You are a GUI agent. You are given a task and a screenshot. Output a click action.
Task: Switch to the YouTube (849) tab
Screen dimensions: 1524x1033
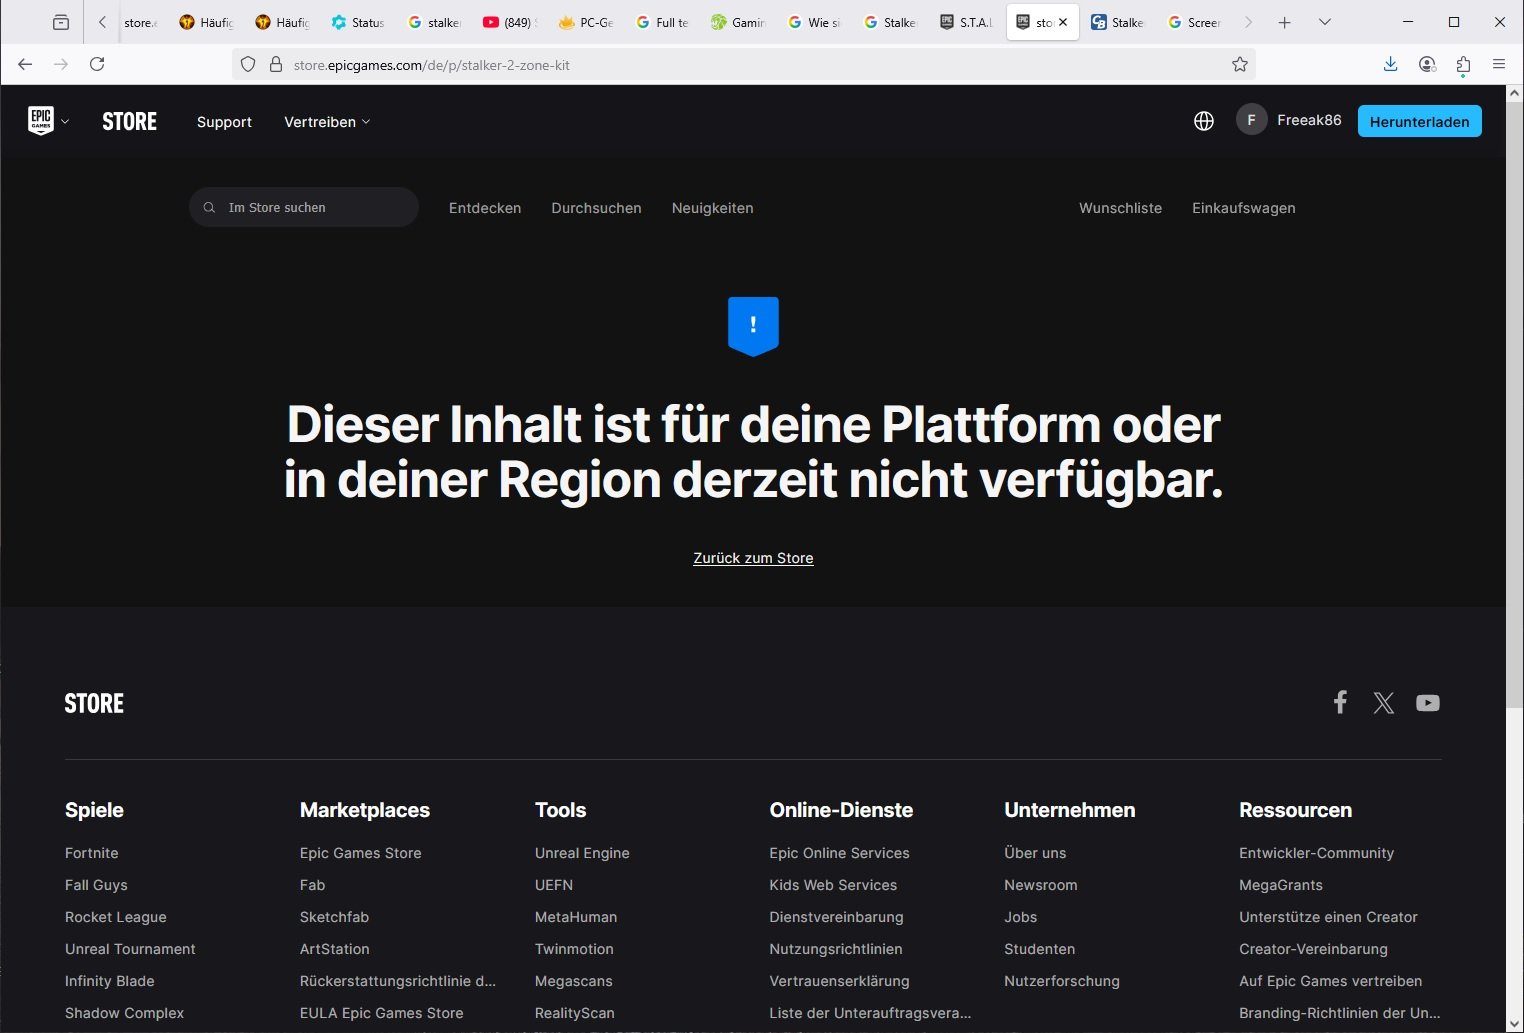[510, 22]
